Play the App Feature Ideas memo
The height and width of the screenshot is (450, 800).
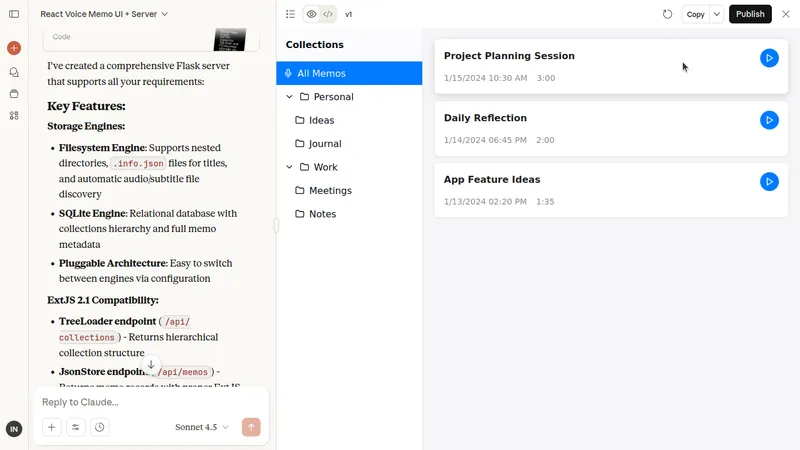point(768,182)
